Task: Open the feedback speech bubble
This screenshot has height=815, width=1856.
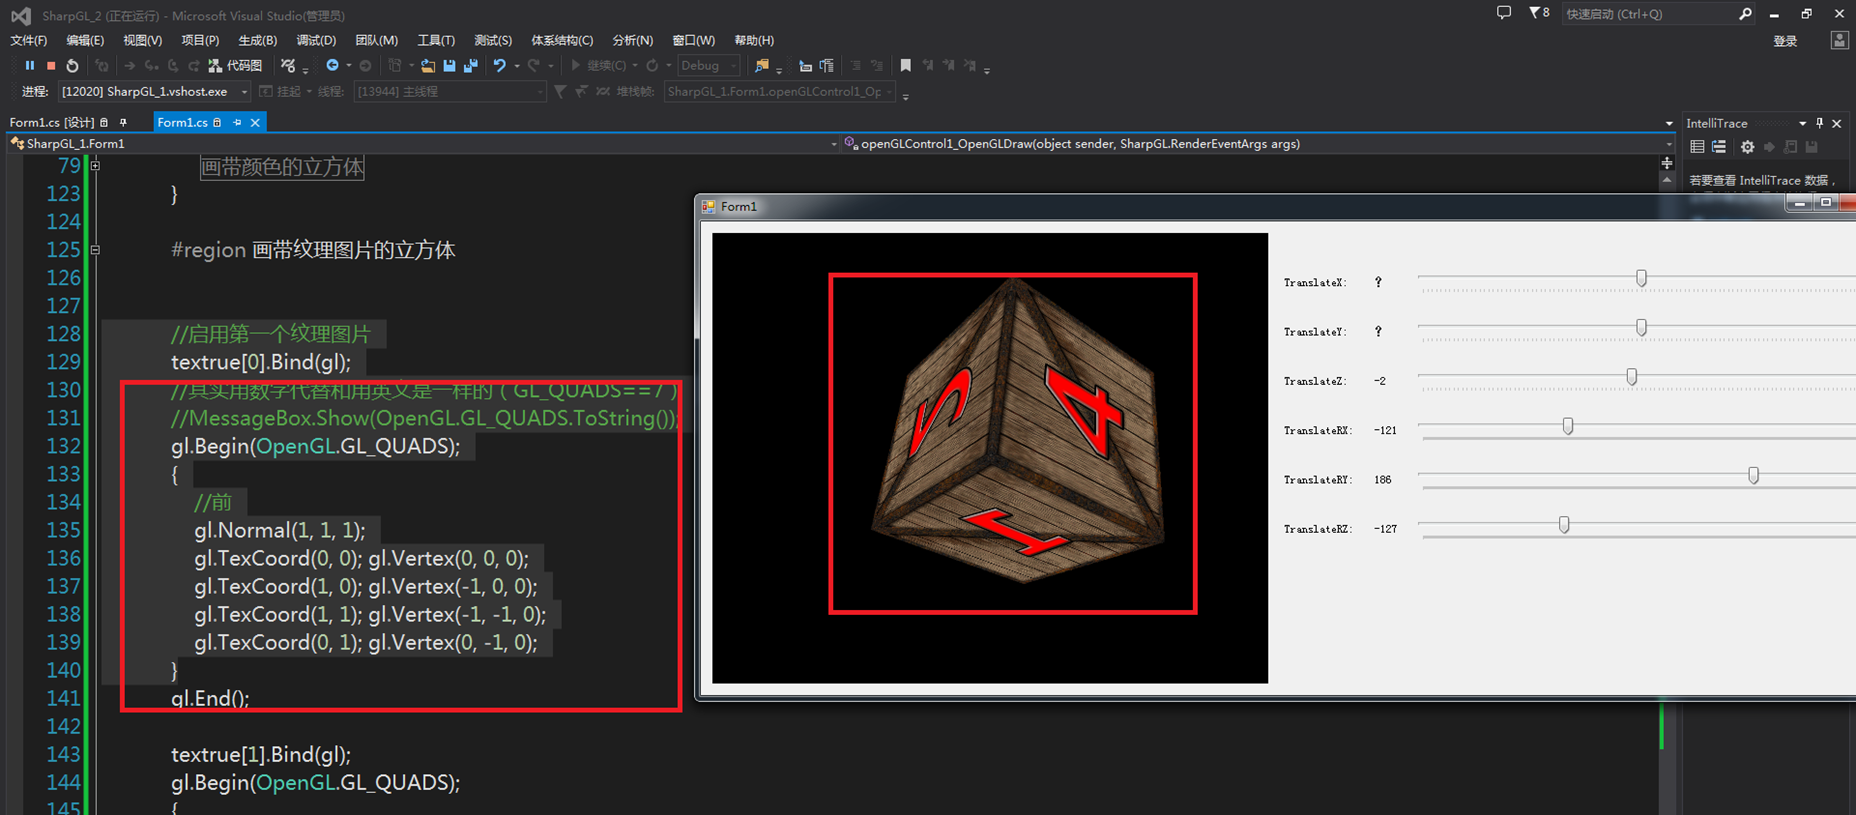Action: coord(1504,13)
